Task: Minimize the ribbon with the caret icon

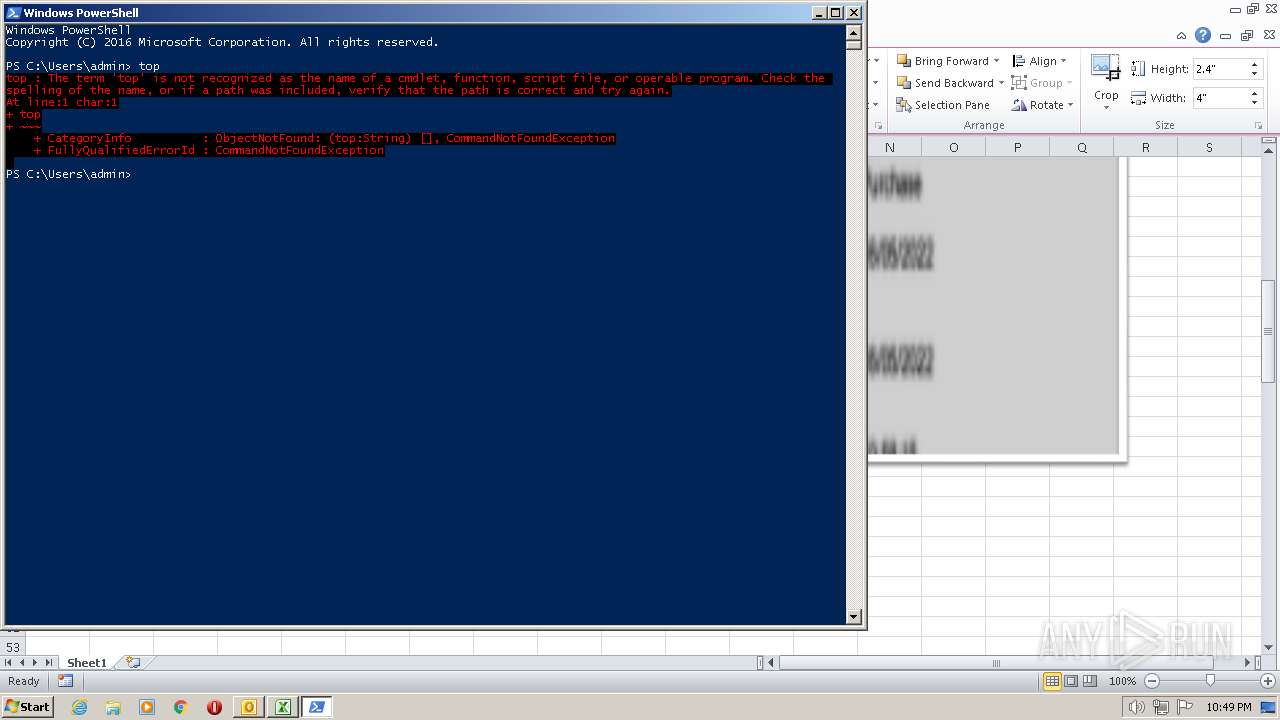Action: click(1182, 35)
